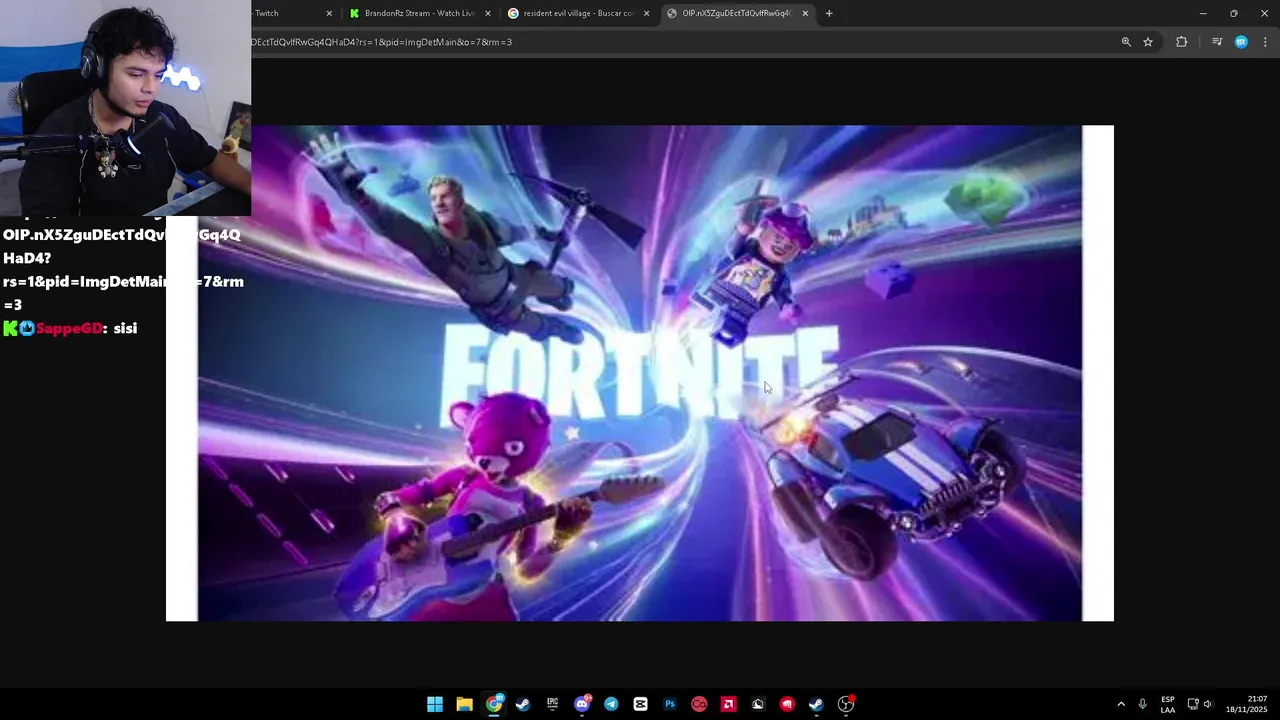Click the URL text in the address bar
The width and height of the screenshot is (1280, 720).
coord(382,42)
